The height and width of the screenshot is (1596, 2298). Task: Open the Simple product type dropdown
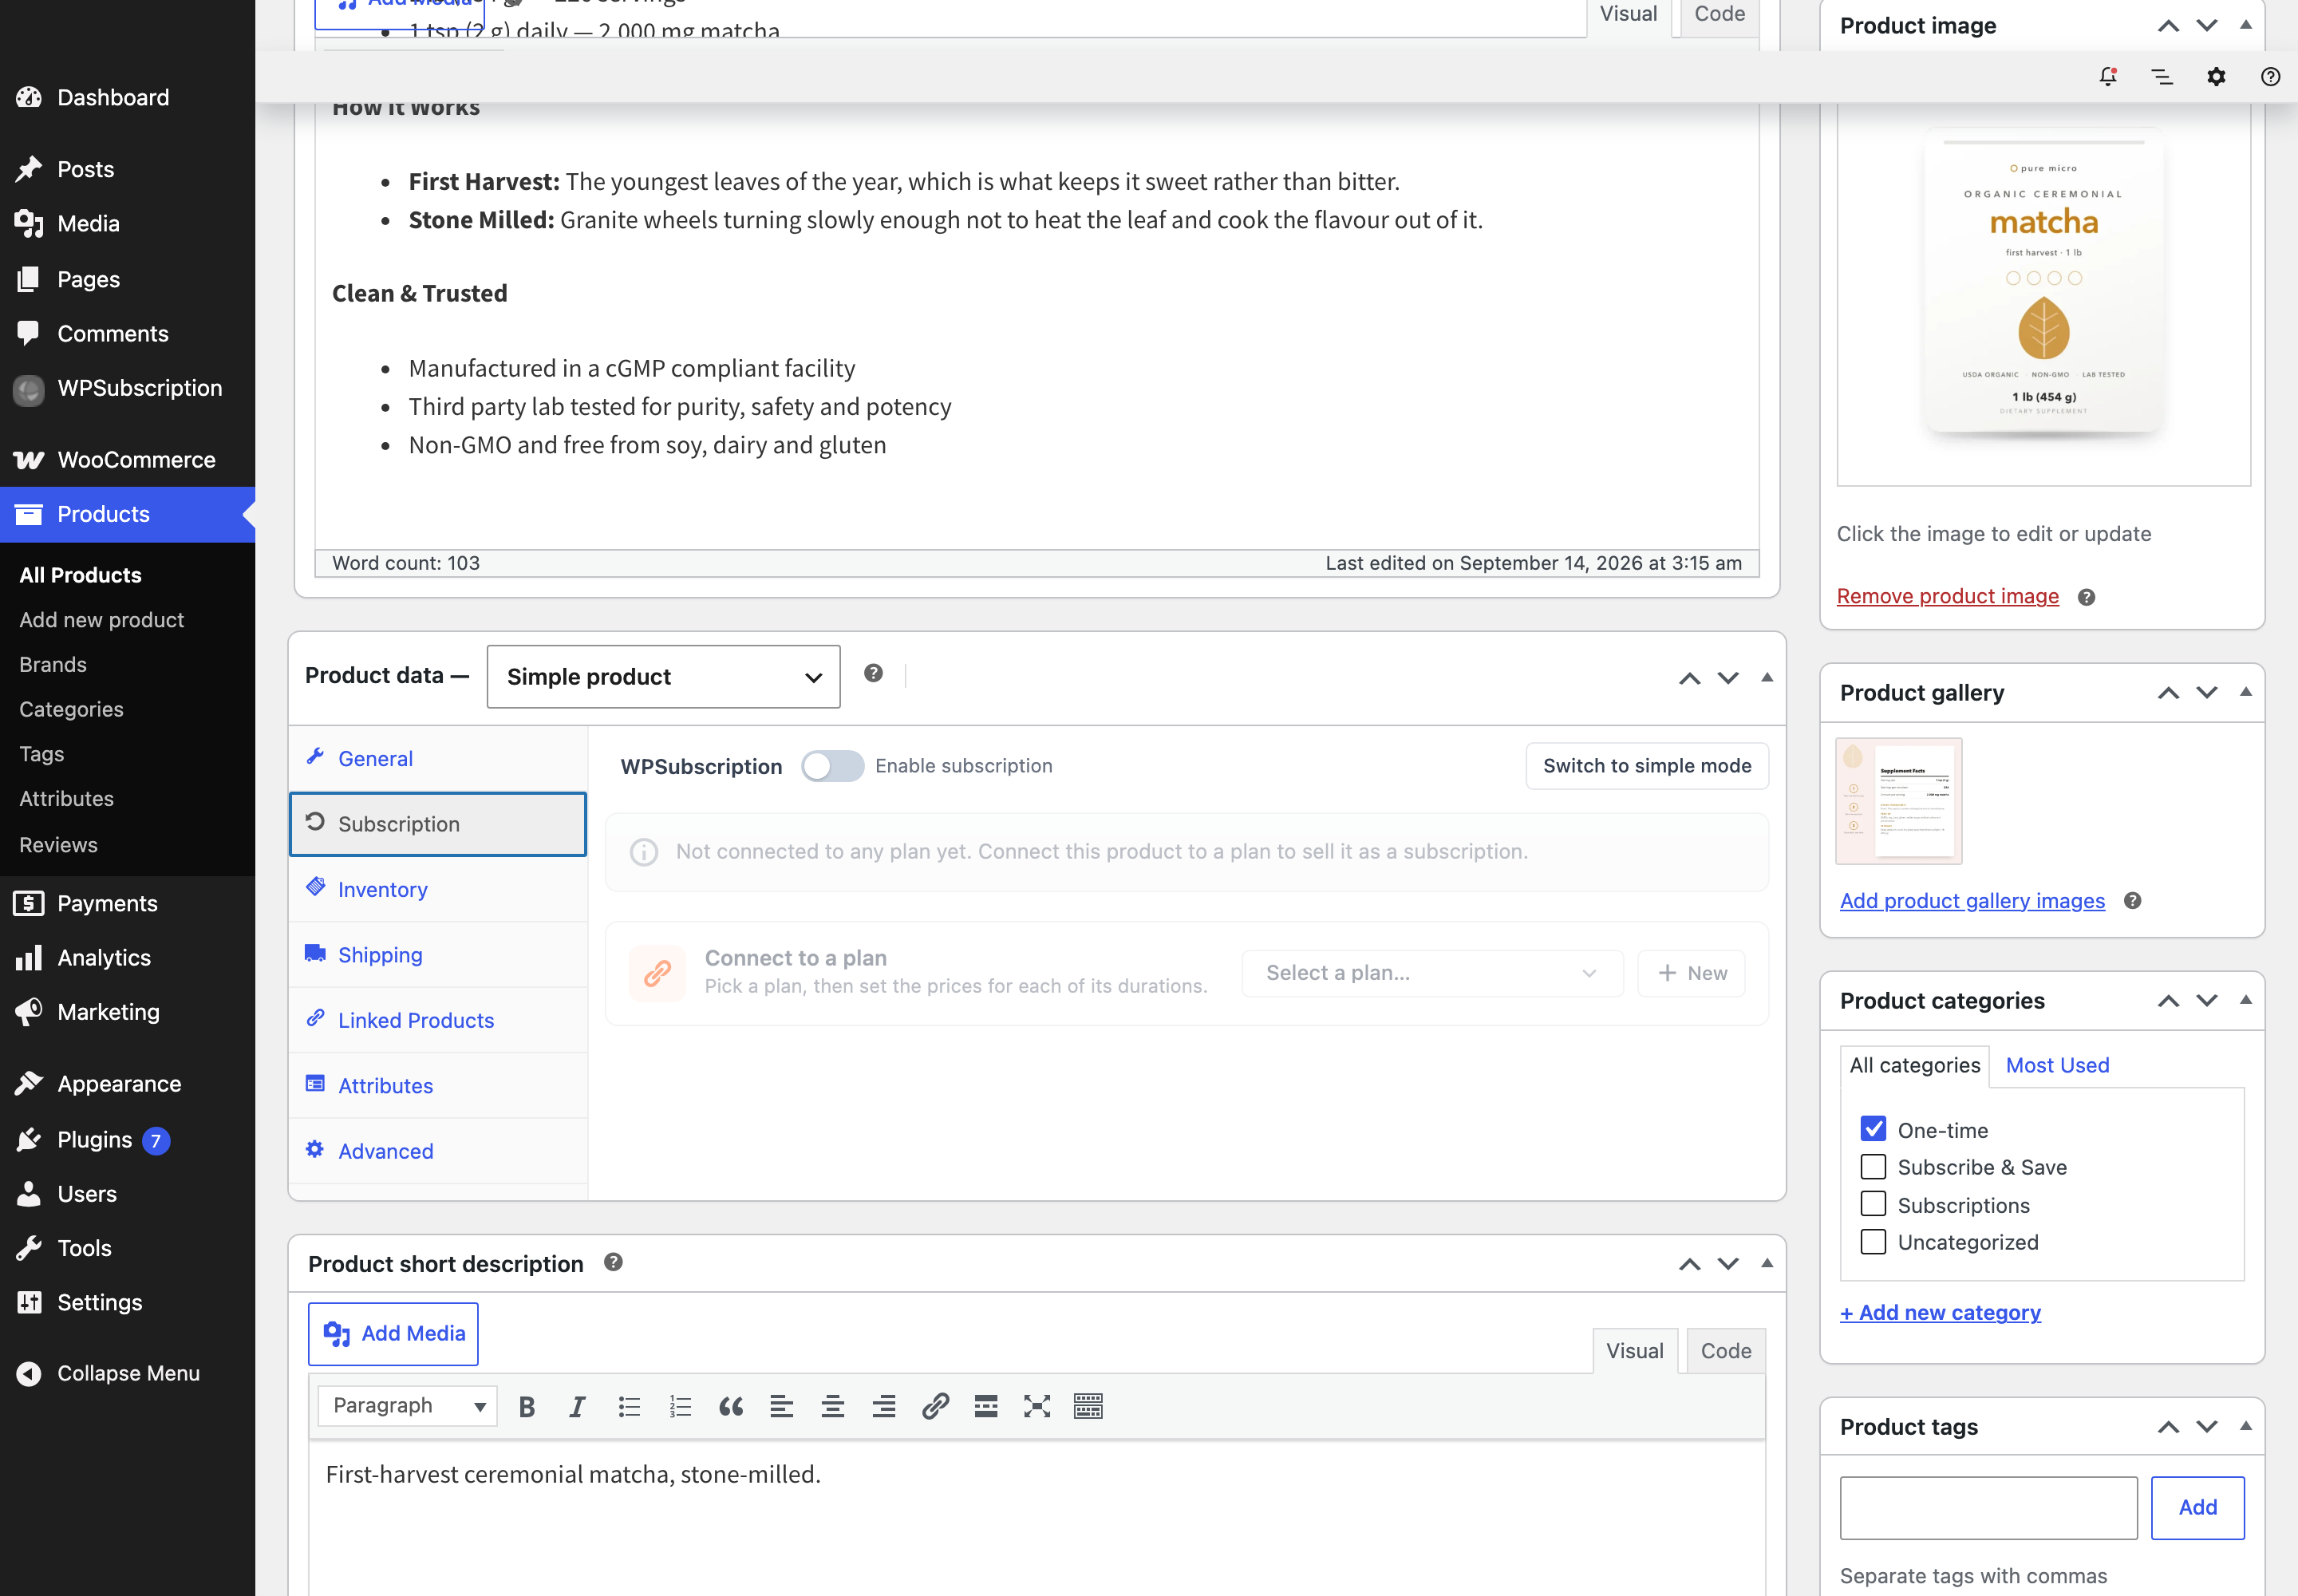pos(663,677)
